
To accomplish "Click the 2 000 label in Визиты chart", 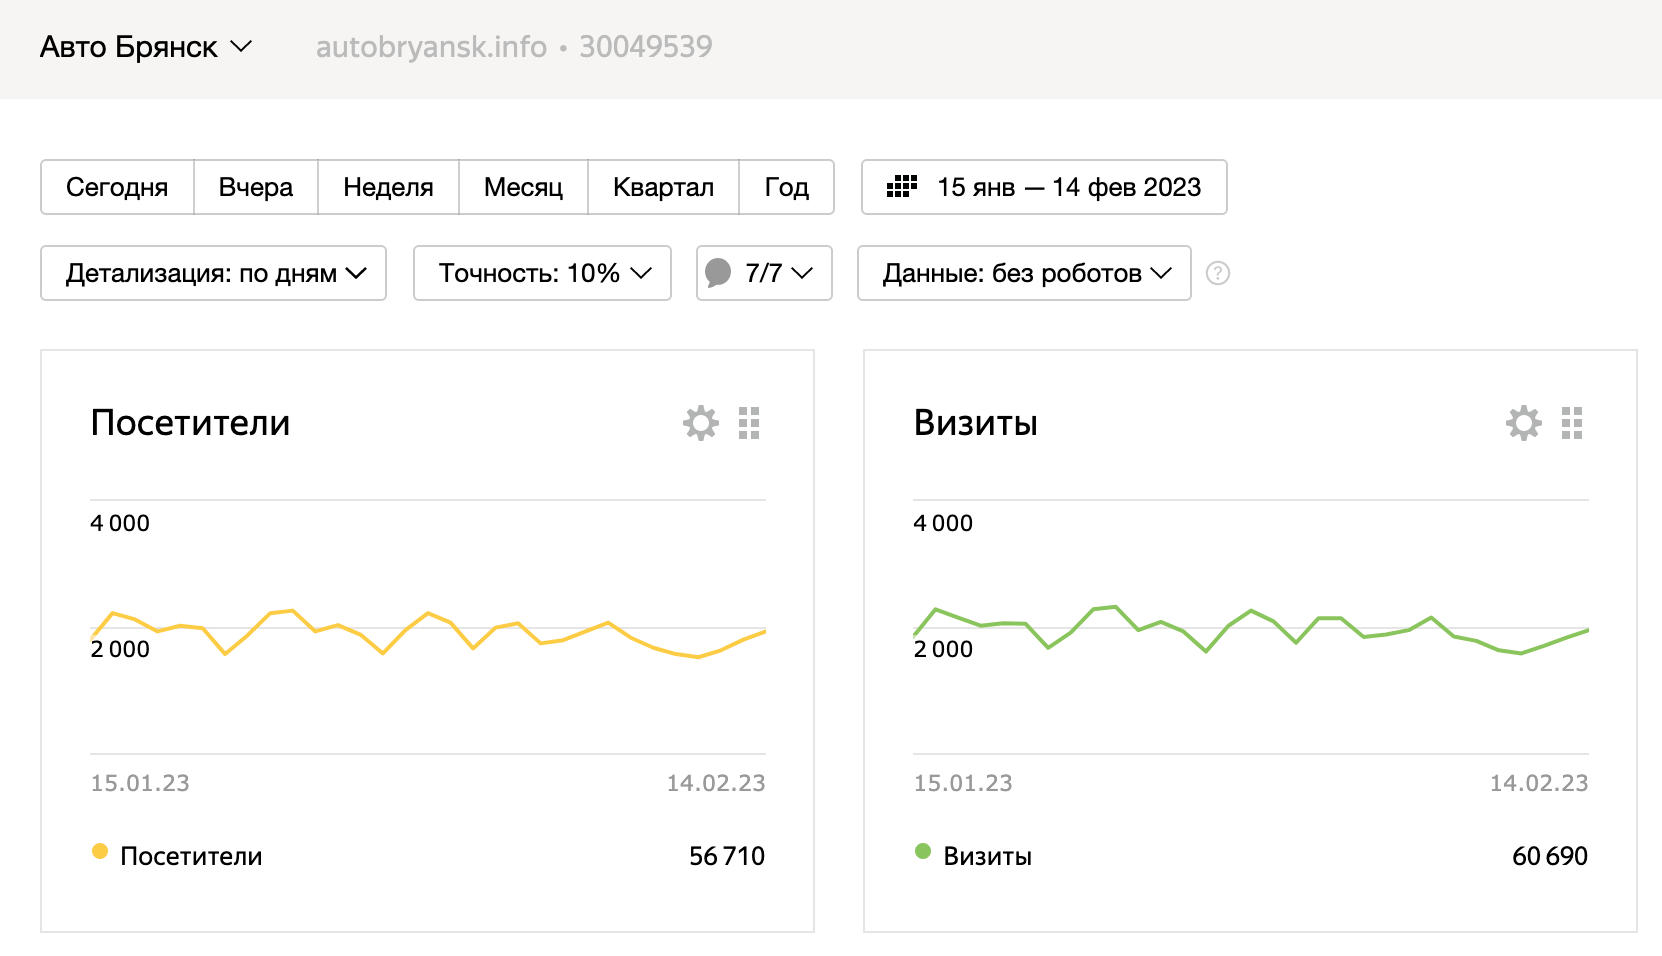I will [x=943, y=649].
